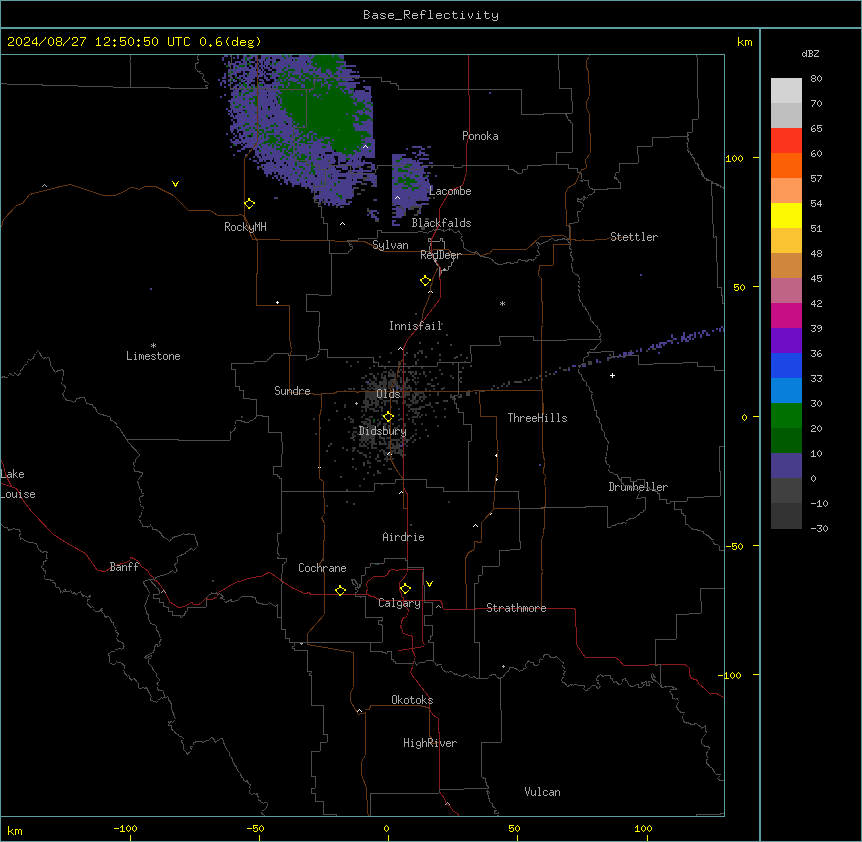The image size is (862, 842).
Task: Select the 80–70 dBZ light gray swatch
Action: [x=786, y=91]
